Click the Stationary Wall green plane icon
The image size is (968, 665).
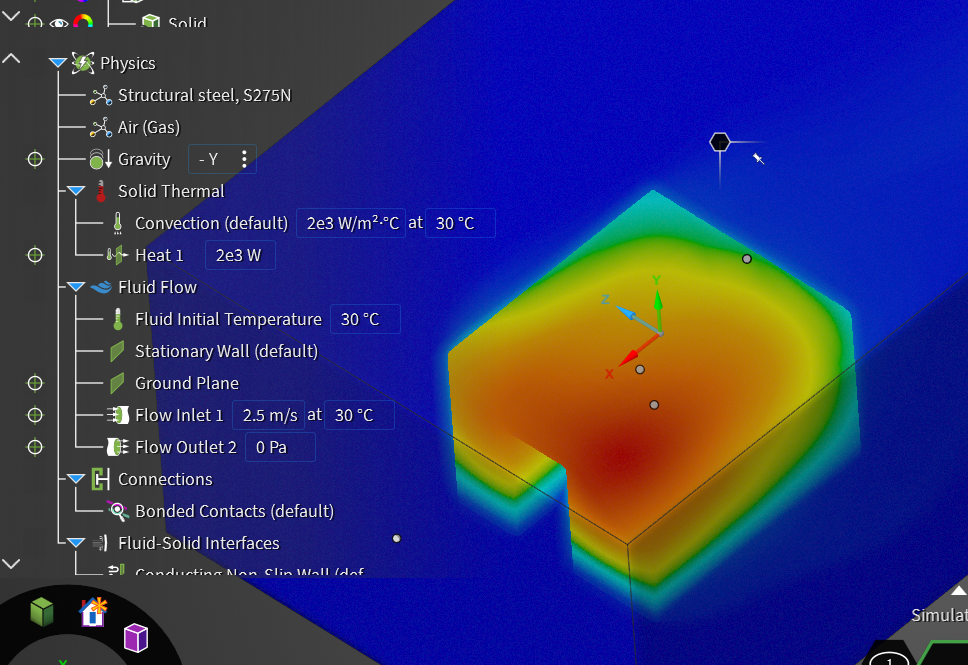point(117,351)
